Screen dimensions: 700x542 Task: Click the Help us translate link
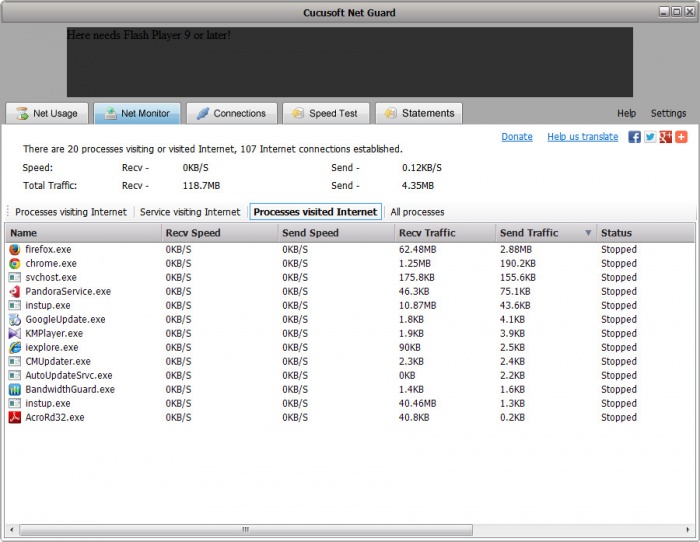(582, 137)
